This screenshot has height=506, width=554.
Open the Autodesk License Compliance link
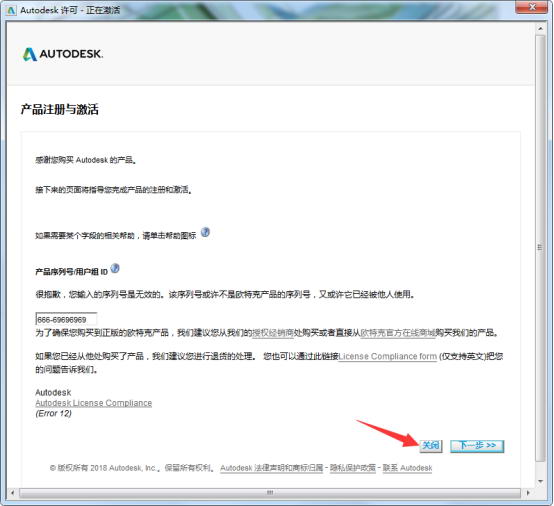(94, 403)
